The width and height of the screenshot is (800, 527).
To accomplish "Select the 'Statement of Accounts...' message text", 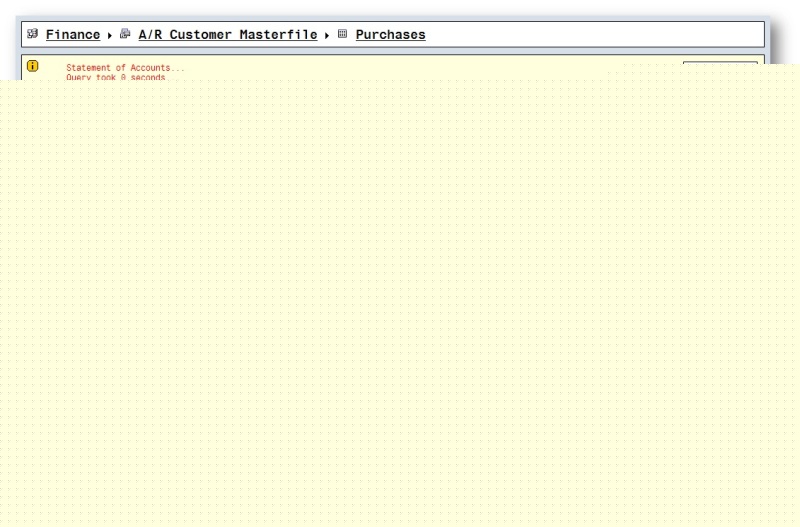I will 125,68.
